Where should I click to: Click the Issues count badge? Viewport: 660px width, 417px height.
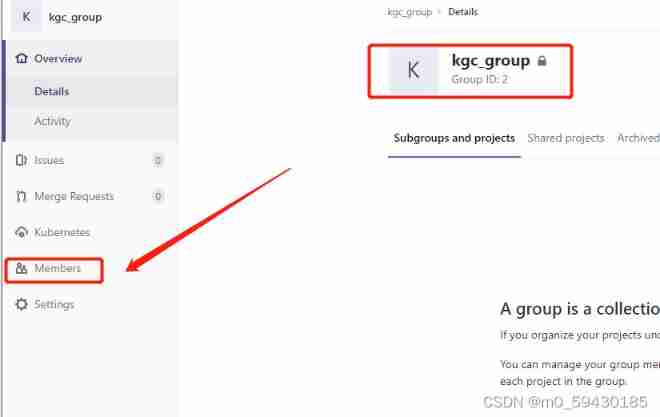[x=158, y=160]
